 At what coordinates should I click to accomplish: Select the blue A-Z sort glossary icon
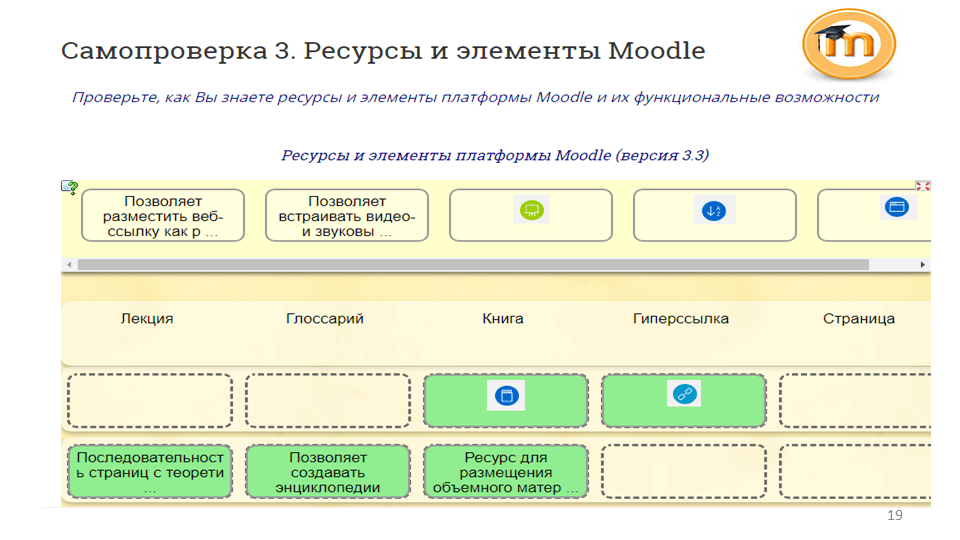click(714, 212)
